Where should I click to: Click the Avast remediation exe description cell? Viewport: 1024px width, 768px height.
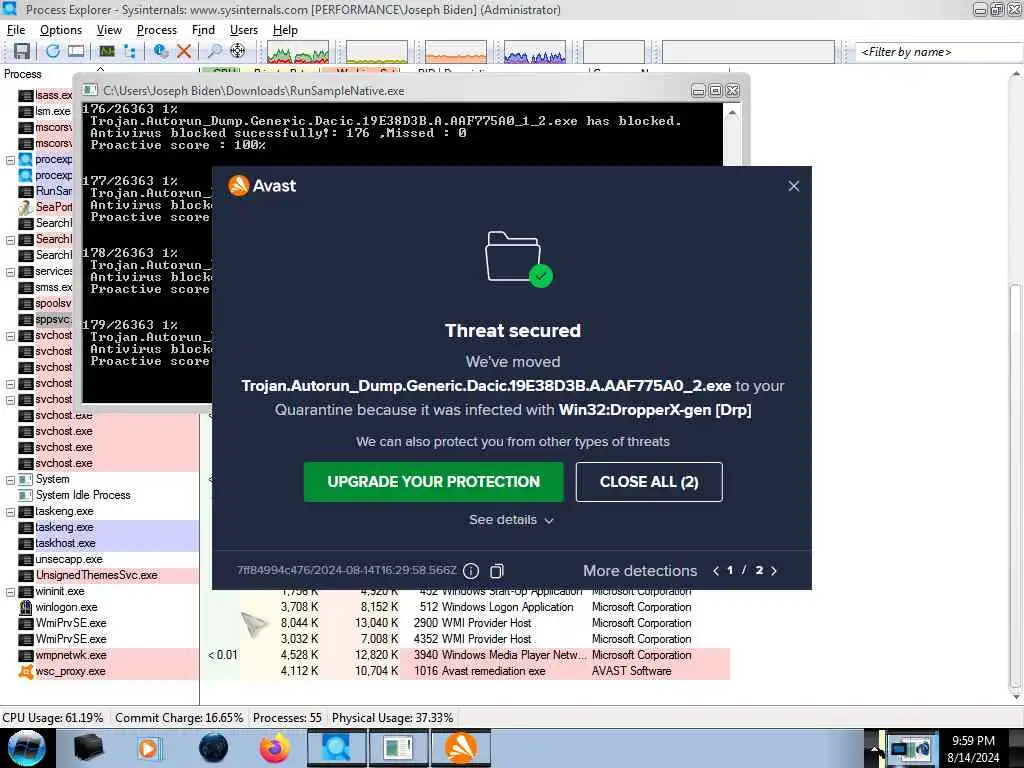pos(493,671)
